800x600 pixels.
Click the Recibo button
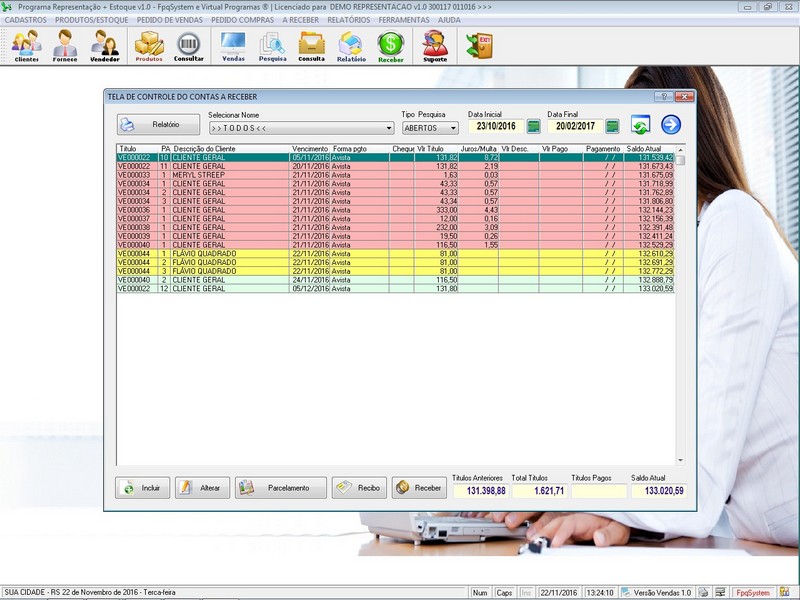click(x=359, y=488)
